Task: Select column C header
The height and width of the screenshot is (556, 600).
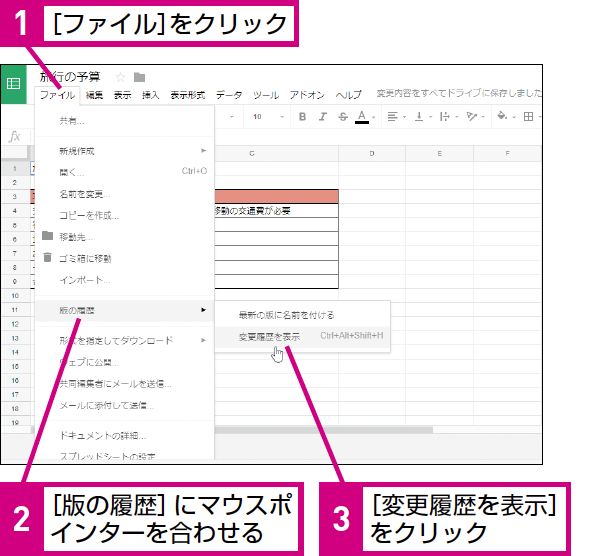Action: pyautogui.click(x=276, y=153)
